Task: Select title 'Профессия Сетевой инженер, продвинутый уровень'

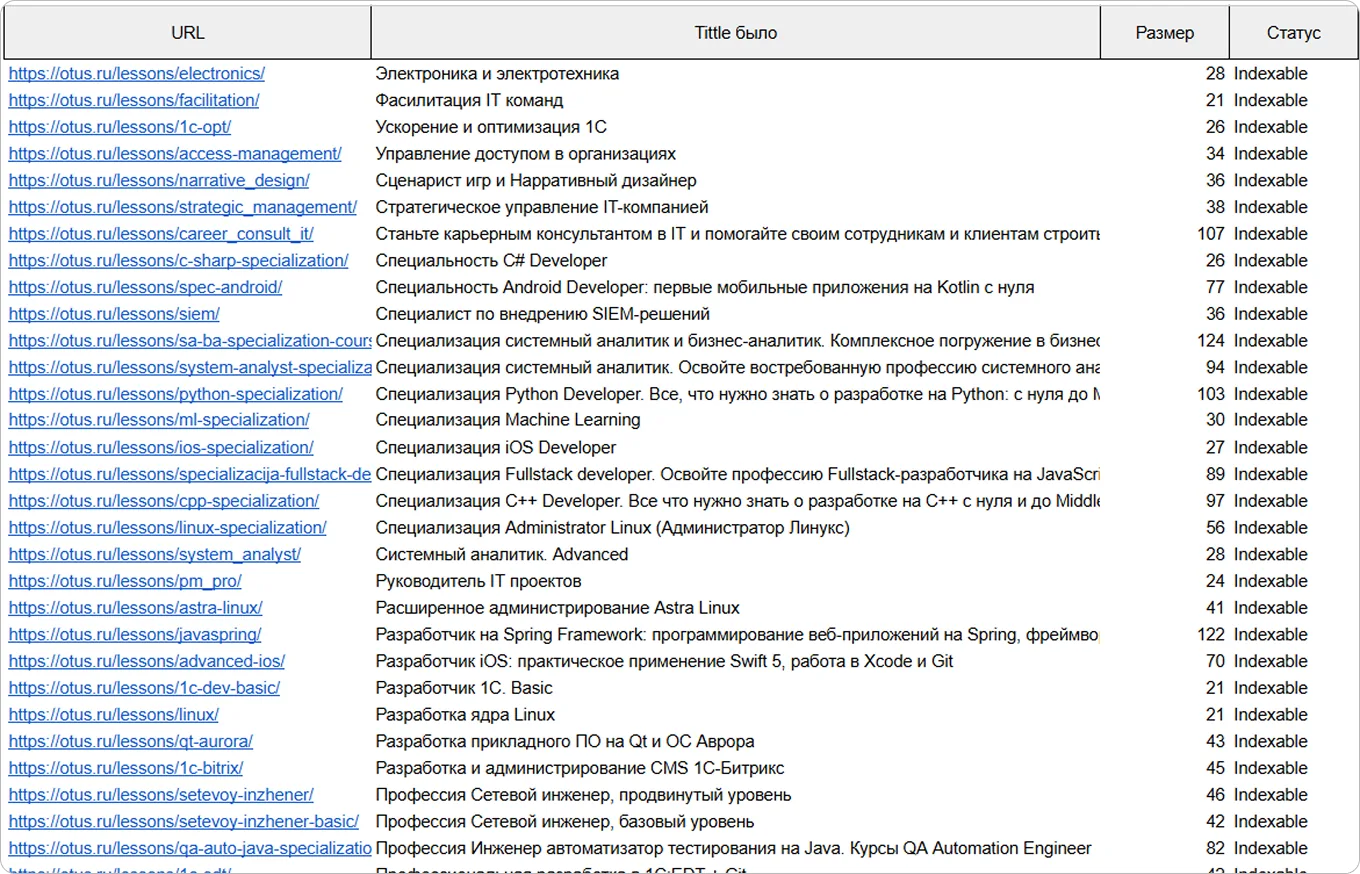Action: (584, 795)
